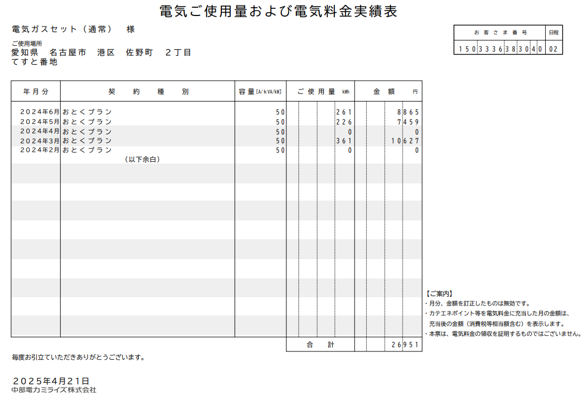Click the amount 10627
Image resolution: width=586 pixels, height=400 pixels.
pos(405,141)
